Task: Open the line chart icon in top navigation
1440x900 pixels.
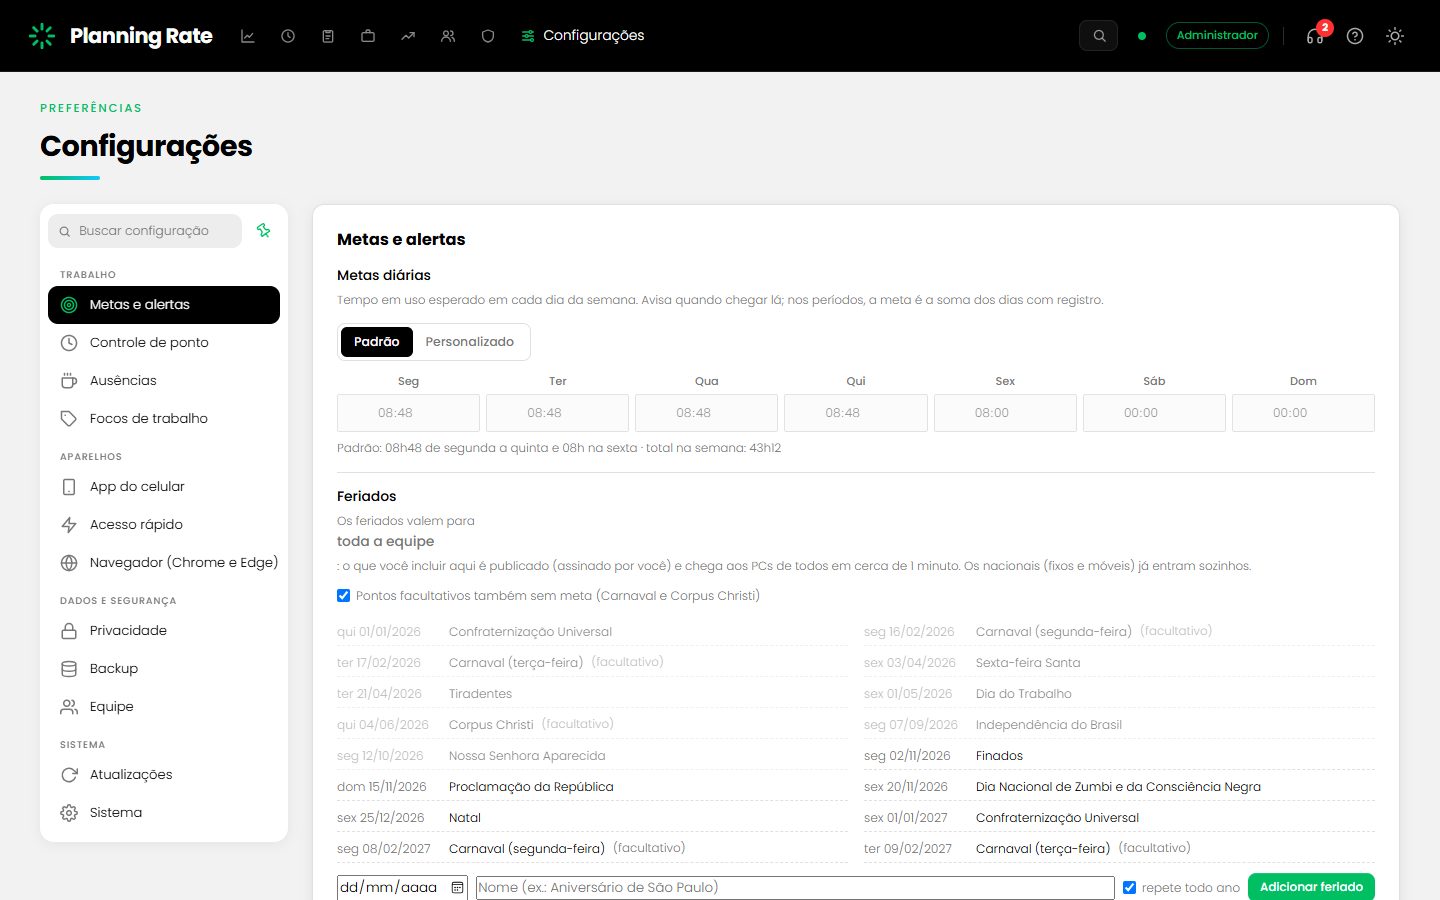Action: pyautogui.click(x=248, y=36)
